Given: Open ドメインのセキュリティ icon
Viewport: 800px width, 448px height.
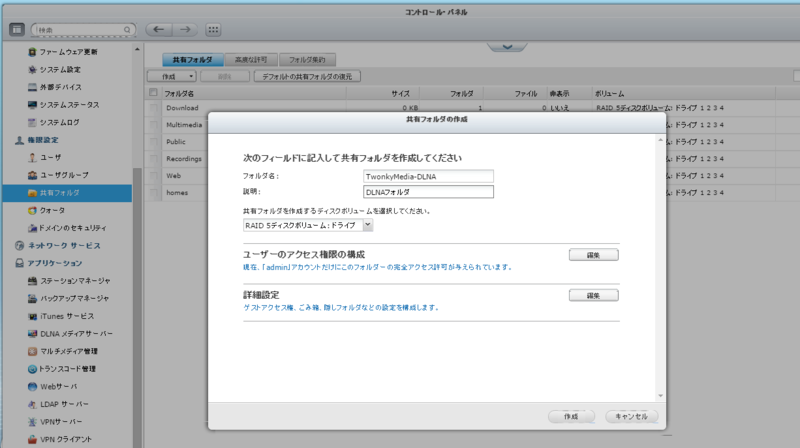Looking at the screenshot, I should point(33,228).
